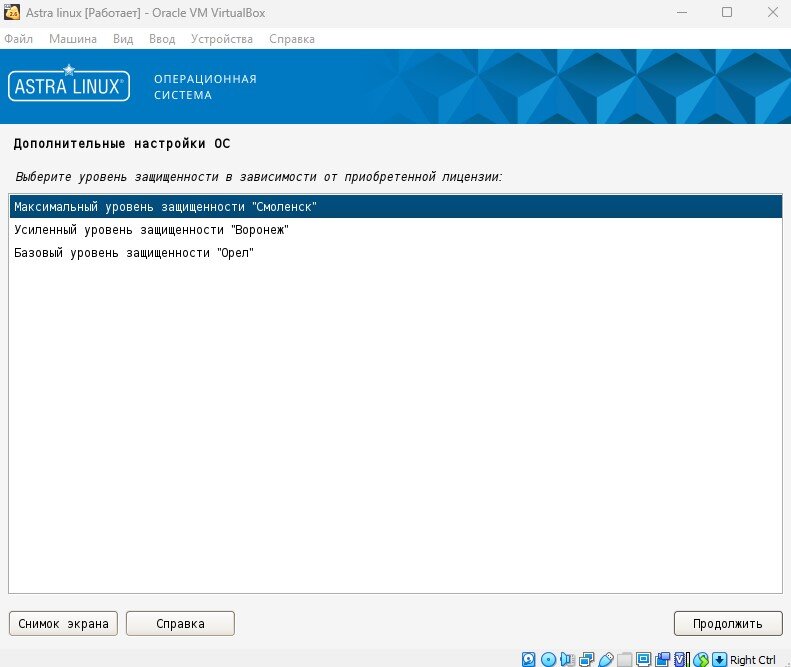The height and width of the screenshot is (667, 791).
Task: Open the Справка menu in menu bar
Action: click(292, 39)
